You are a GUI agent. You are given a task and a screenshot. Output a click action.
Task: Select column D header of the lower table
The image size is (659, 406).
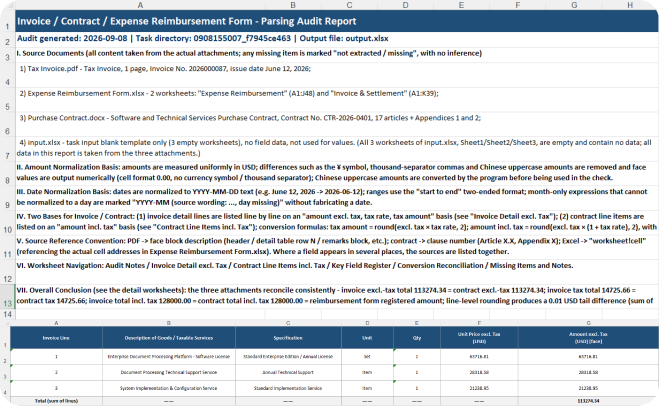(367, 323)
